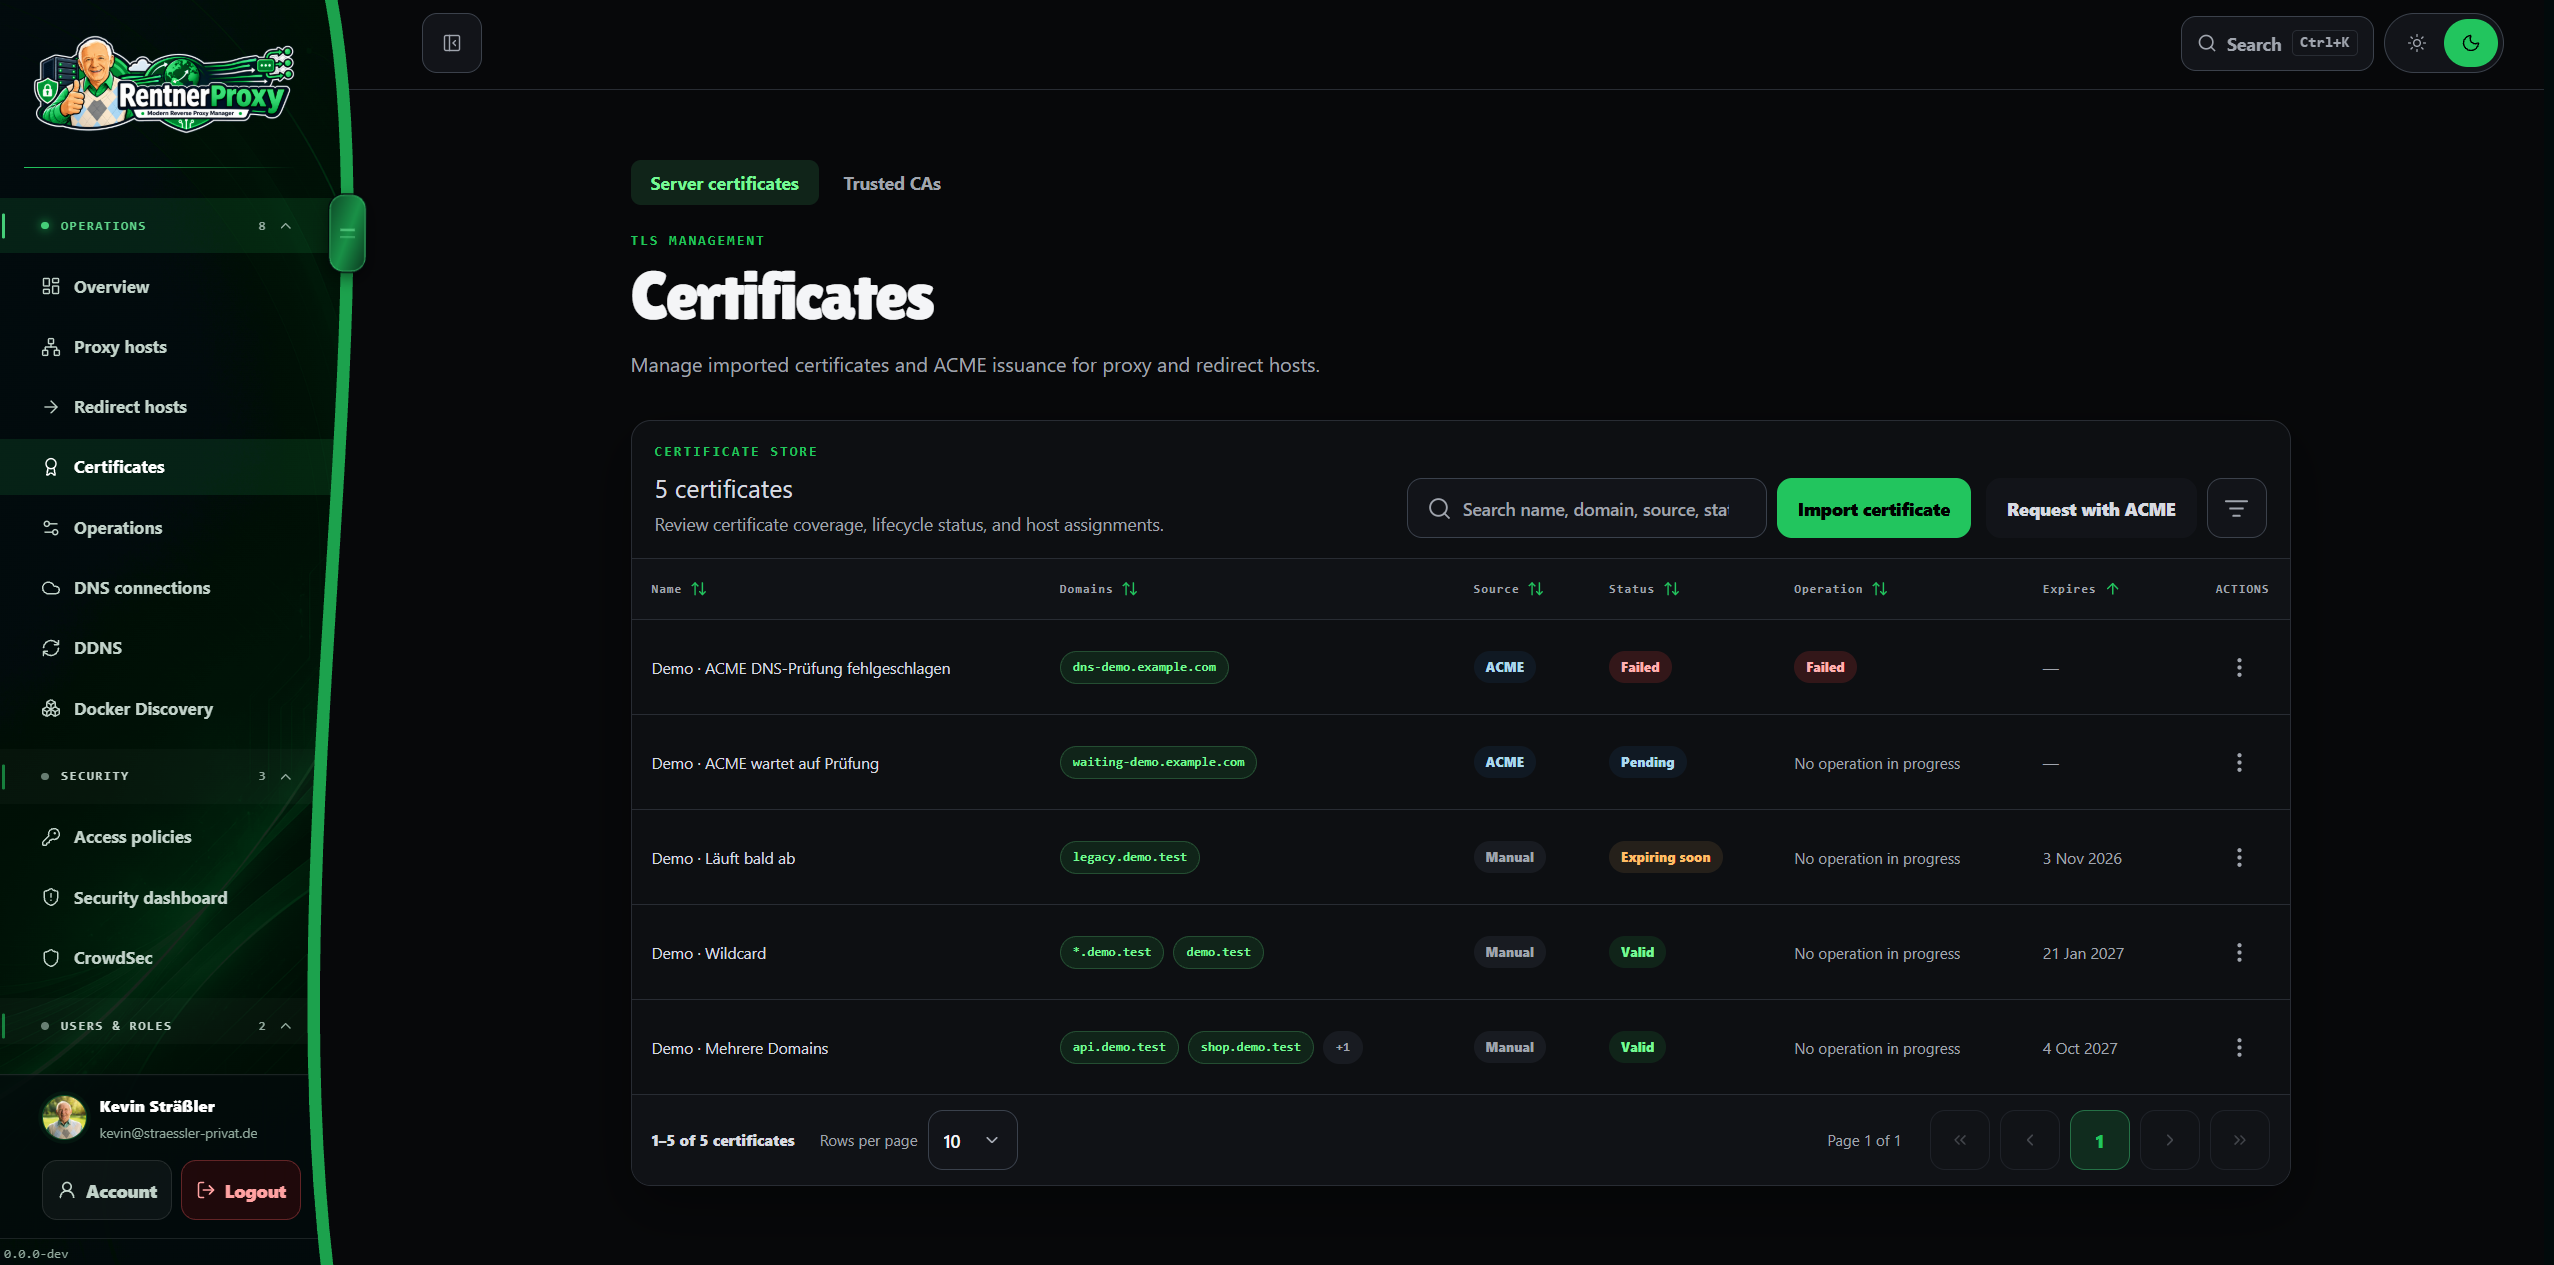Screen dimensions: 2554x1265
Task: Jump to last page double arrow
Action: pos(2239,1140)
